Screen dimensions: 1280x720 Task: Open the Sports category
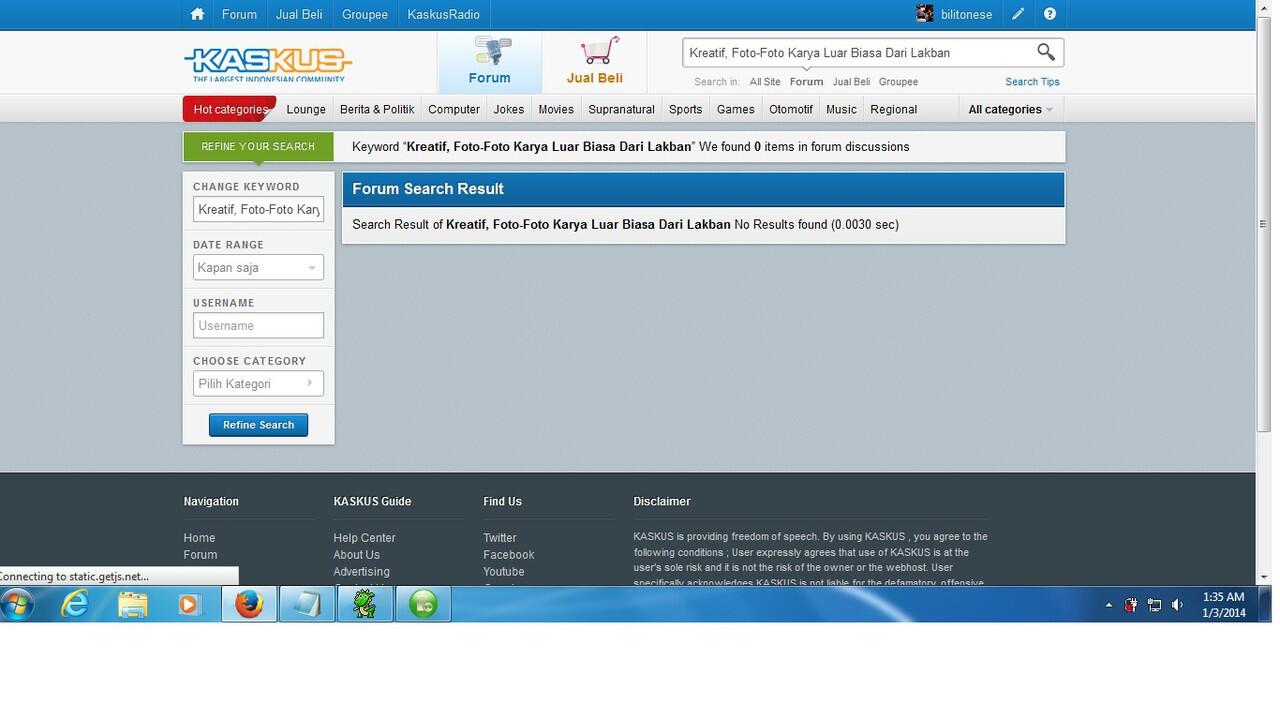686,109
